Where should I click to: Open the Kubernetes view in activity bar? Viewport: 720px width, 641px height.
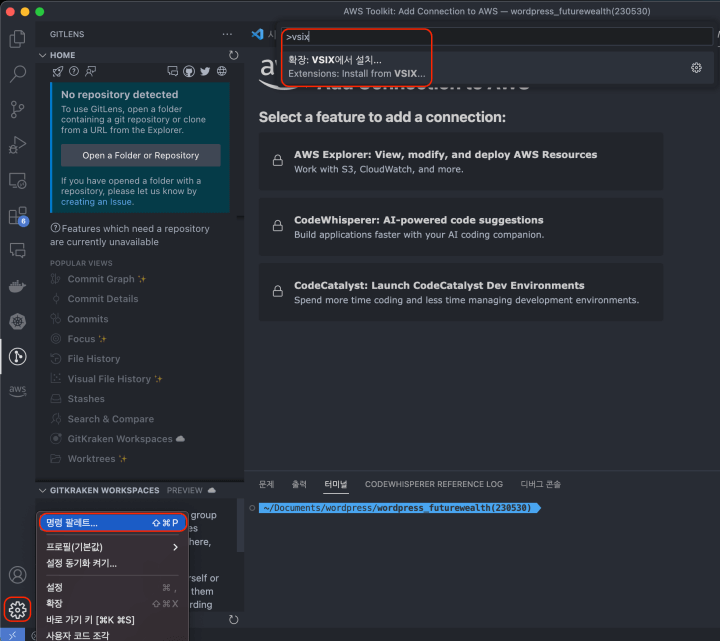click(x=17, y=321)
